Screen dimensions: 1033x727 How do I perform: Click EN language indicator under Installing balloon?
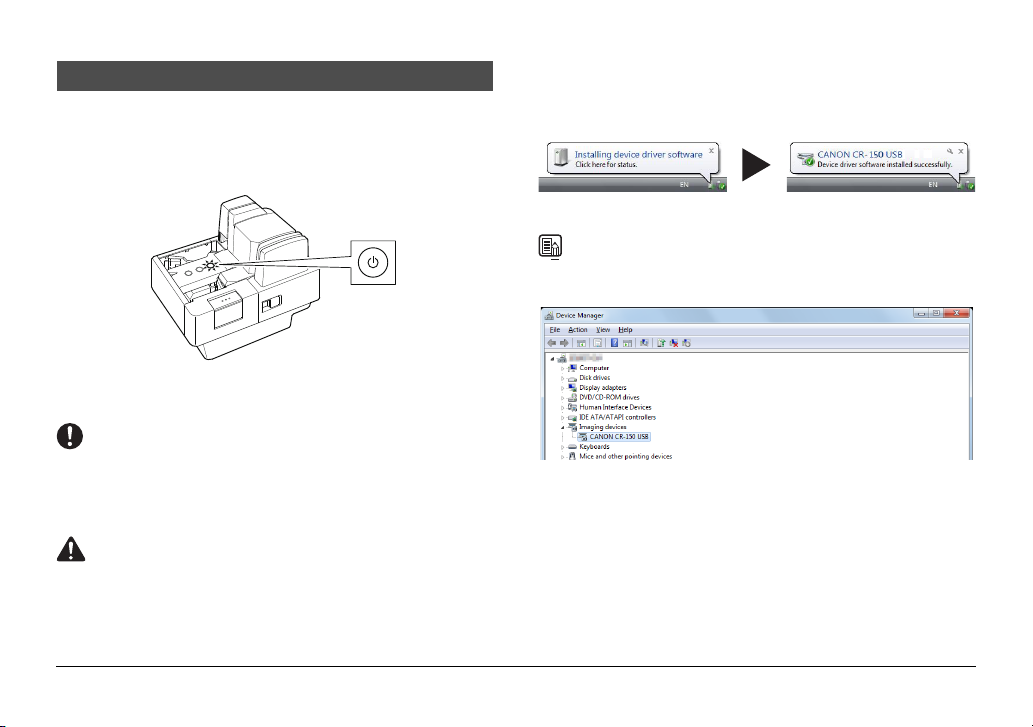[684, 185]
